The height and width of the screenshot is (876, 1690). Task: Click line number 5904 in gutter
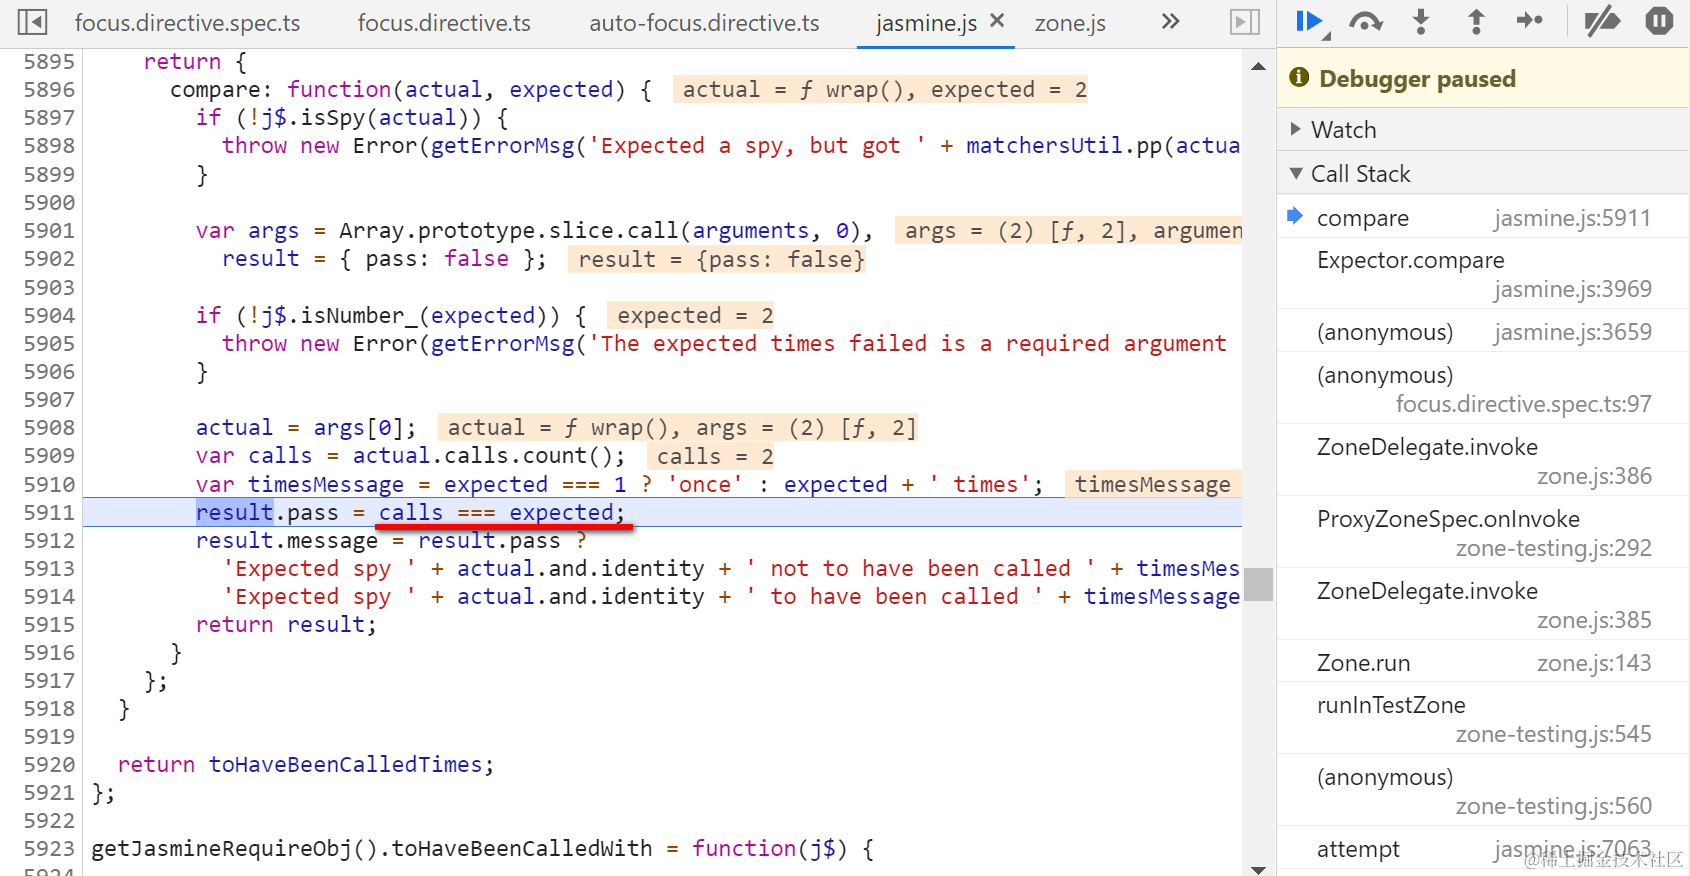(49, 316)
